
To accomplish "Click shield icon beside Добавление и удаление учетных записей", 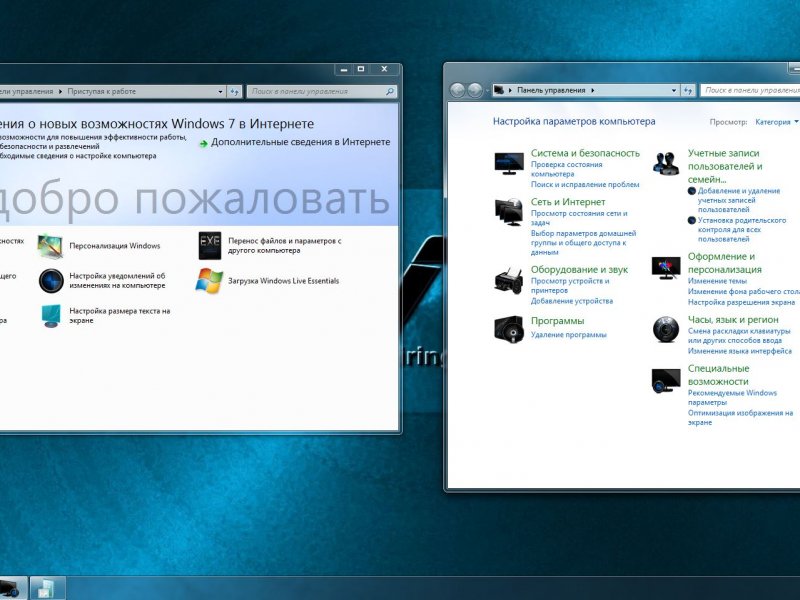I will [x=692, y=191].
